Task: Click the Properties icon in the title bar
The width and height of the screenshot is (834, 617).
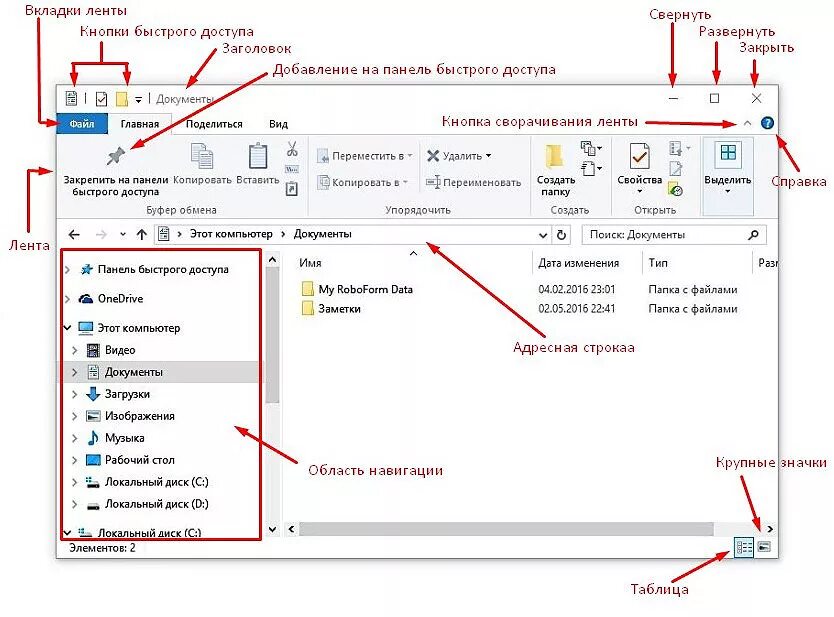Action: [x=101, y=99]
